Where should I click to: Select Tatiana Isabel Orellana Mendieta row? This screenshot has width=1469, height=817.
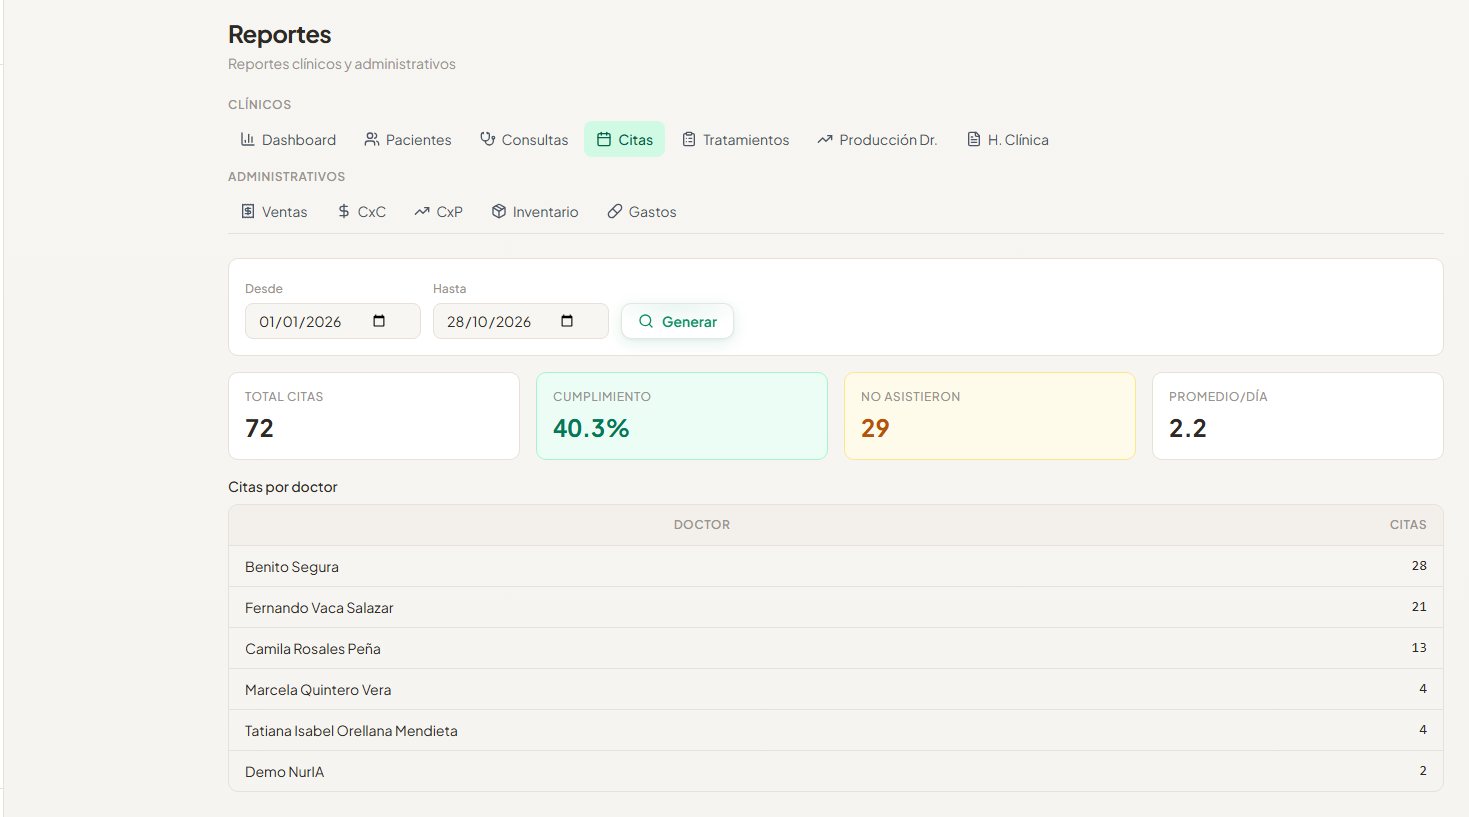pyautogui.click(x=836, y=730)
